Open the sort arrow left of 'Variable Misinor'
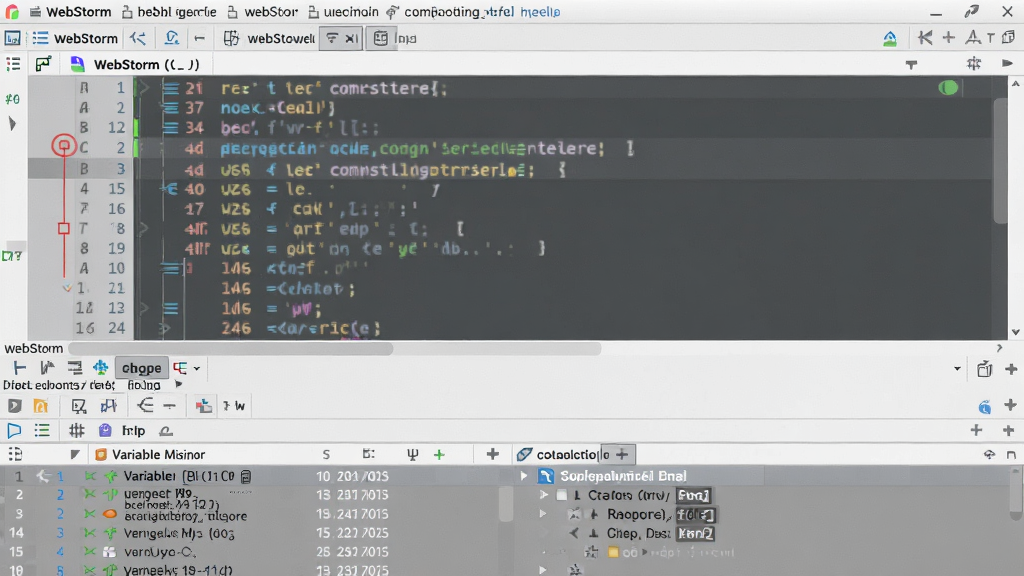This screenshot has height=576, width=1024. click(74, 455)
